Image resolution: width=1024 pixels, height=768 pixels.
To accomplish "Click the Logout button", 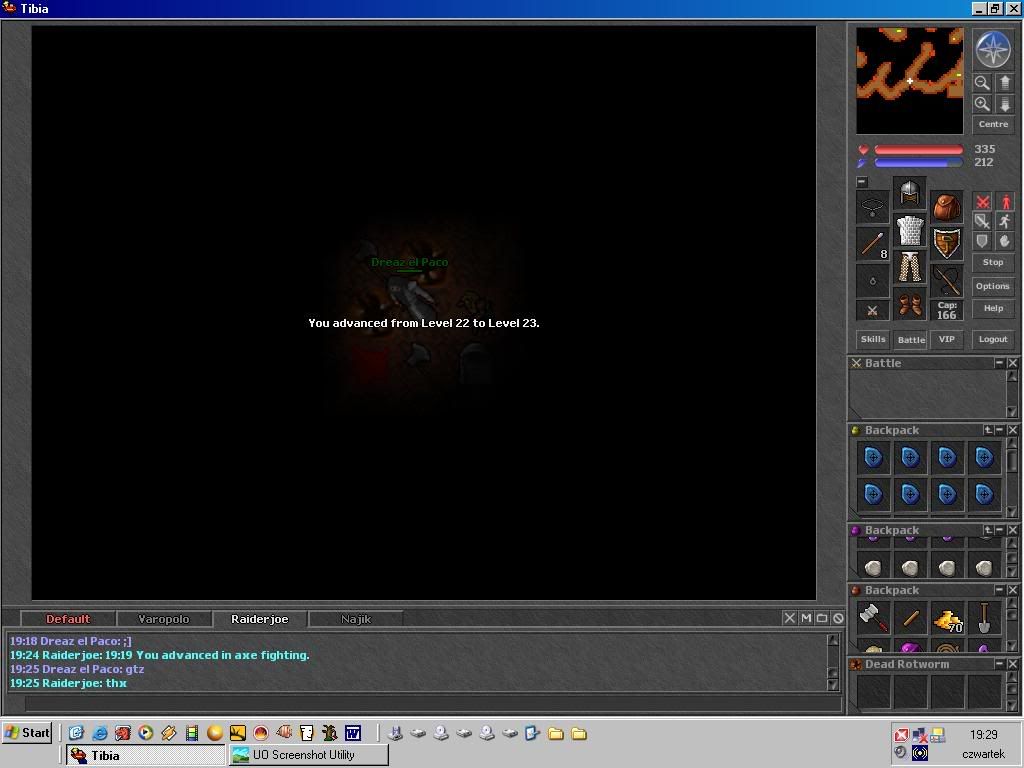I will [993, 339].
